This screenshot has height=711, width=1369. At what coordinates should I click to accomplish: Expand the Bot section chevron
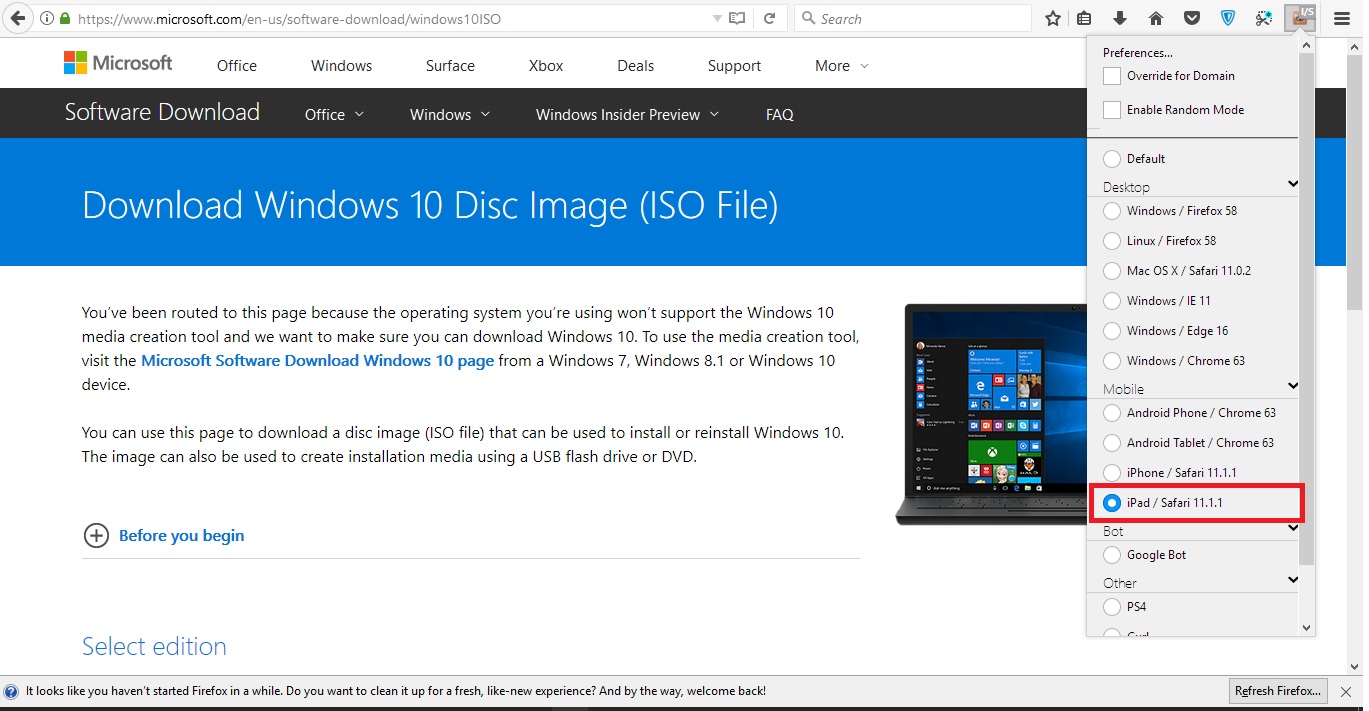tap(1293, 528)
